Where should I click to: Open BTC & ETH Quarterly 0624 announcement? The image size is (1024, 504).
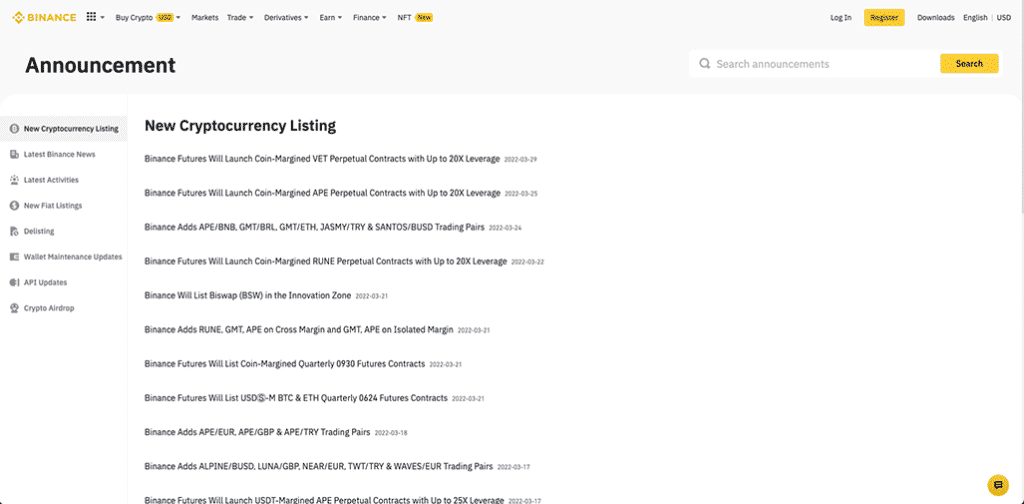(296, 398)
